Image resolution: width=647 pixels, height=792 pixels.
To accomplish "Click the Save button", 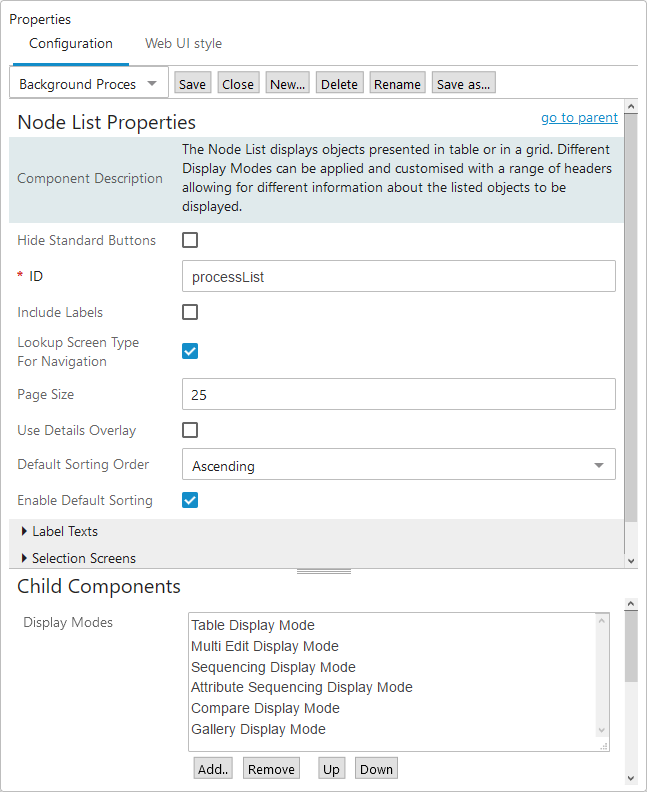I will click(x=192, y=84).
